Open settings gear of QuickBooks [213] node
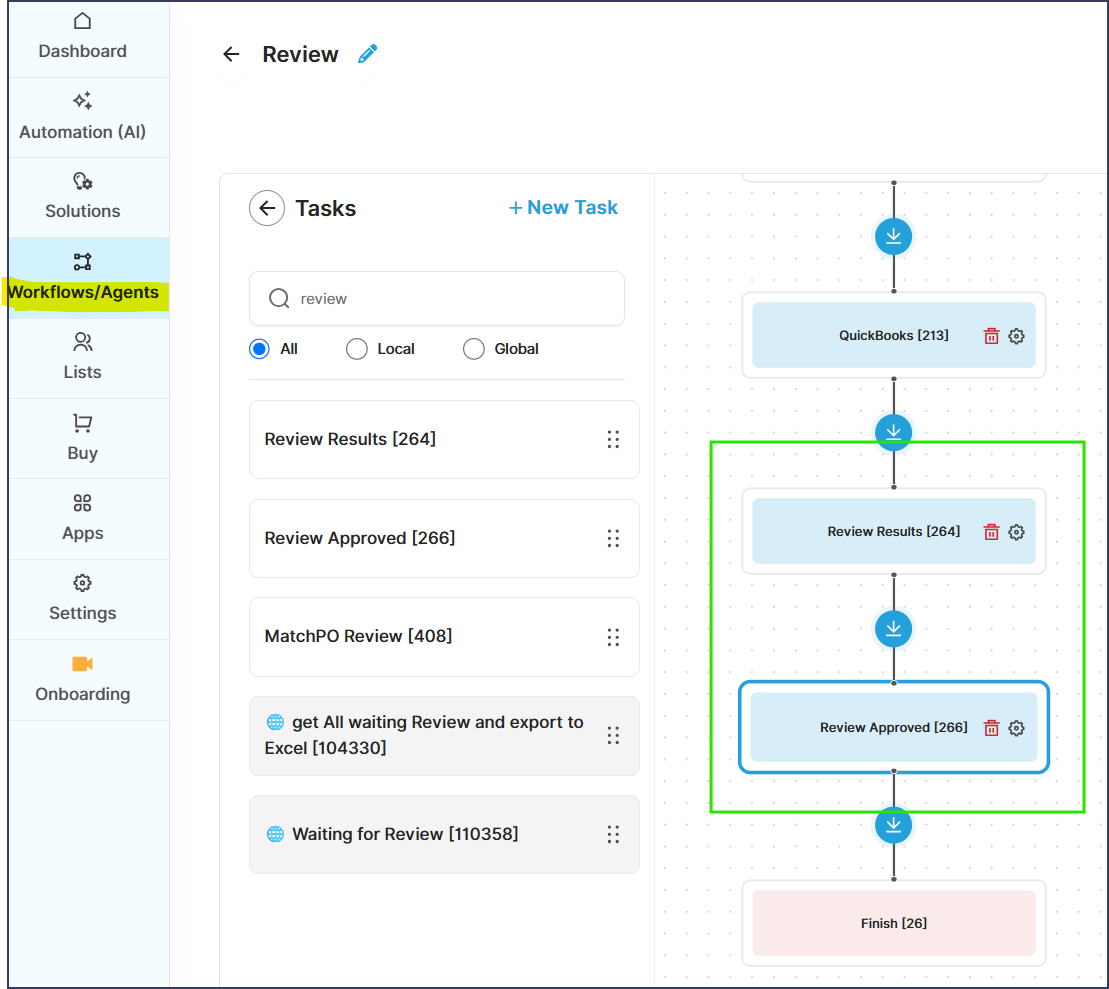The image size is (1109, 989). [1016, 336]
